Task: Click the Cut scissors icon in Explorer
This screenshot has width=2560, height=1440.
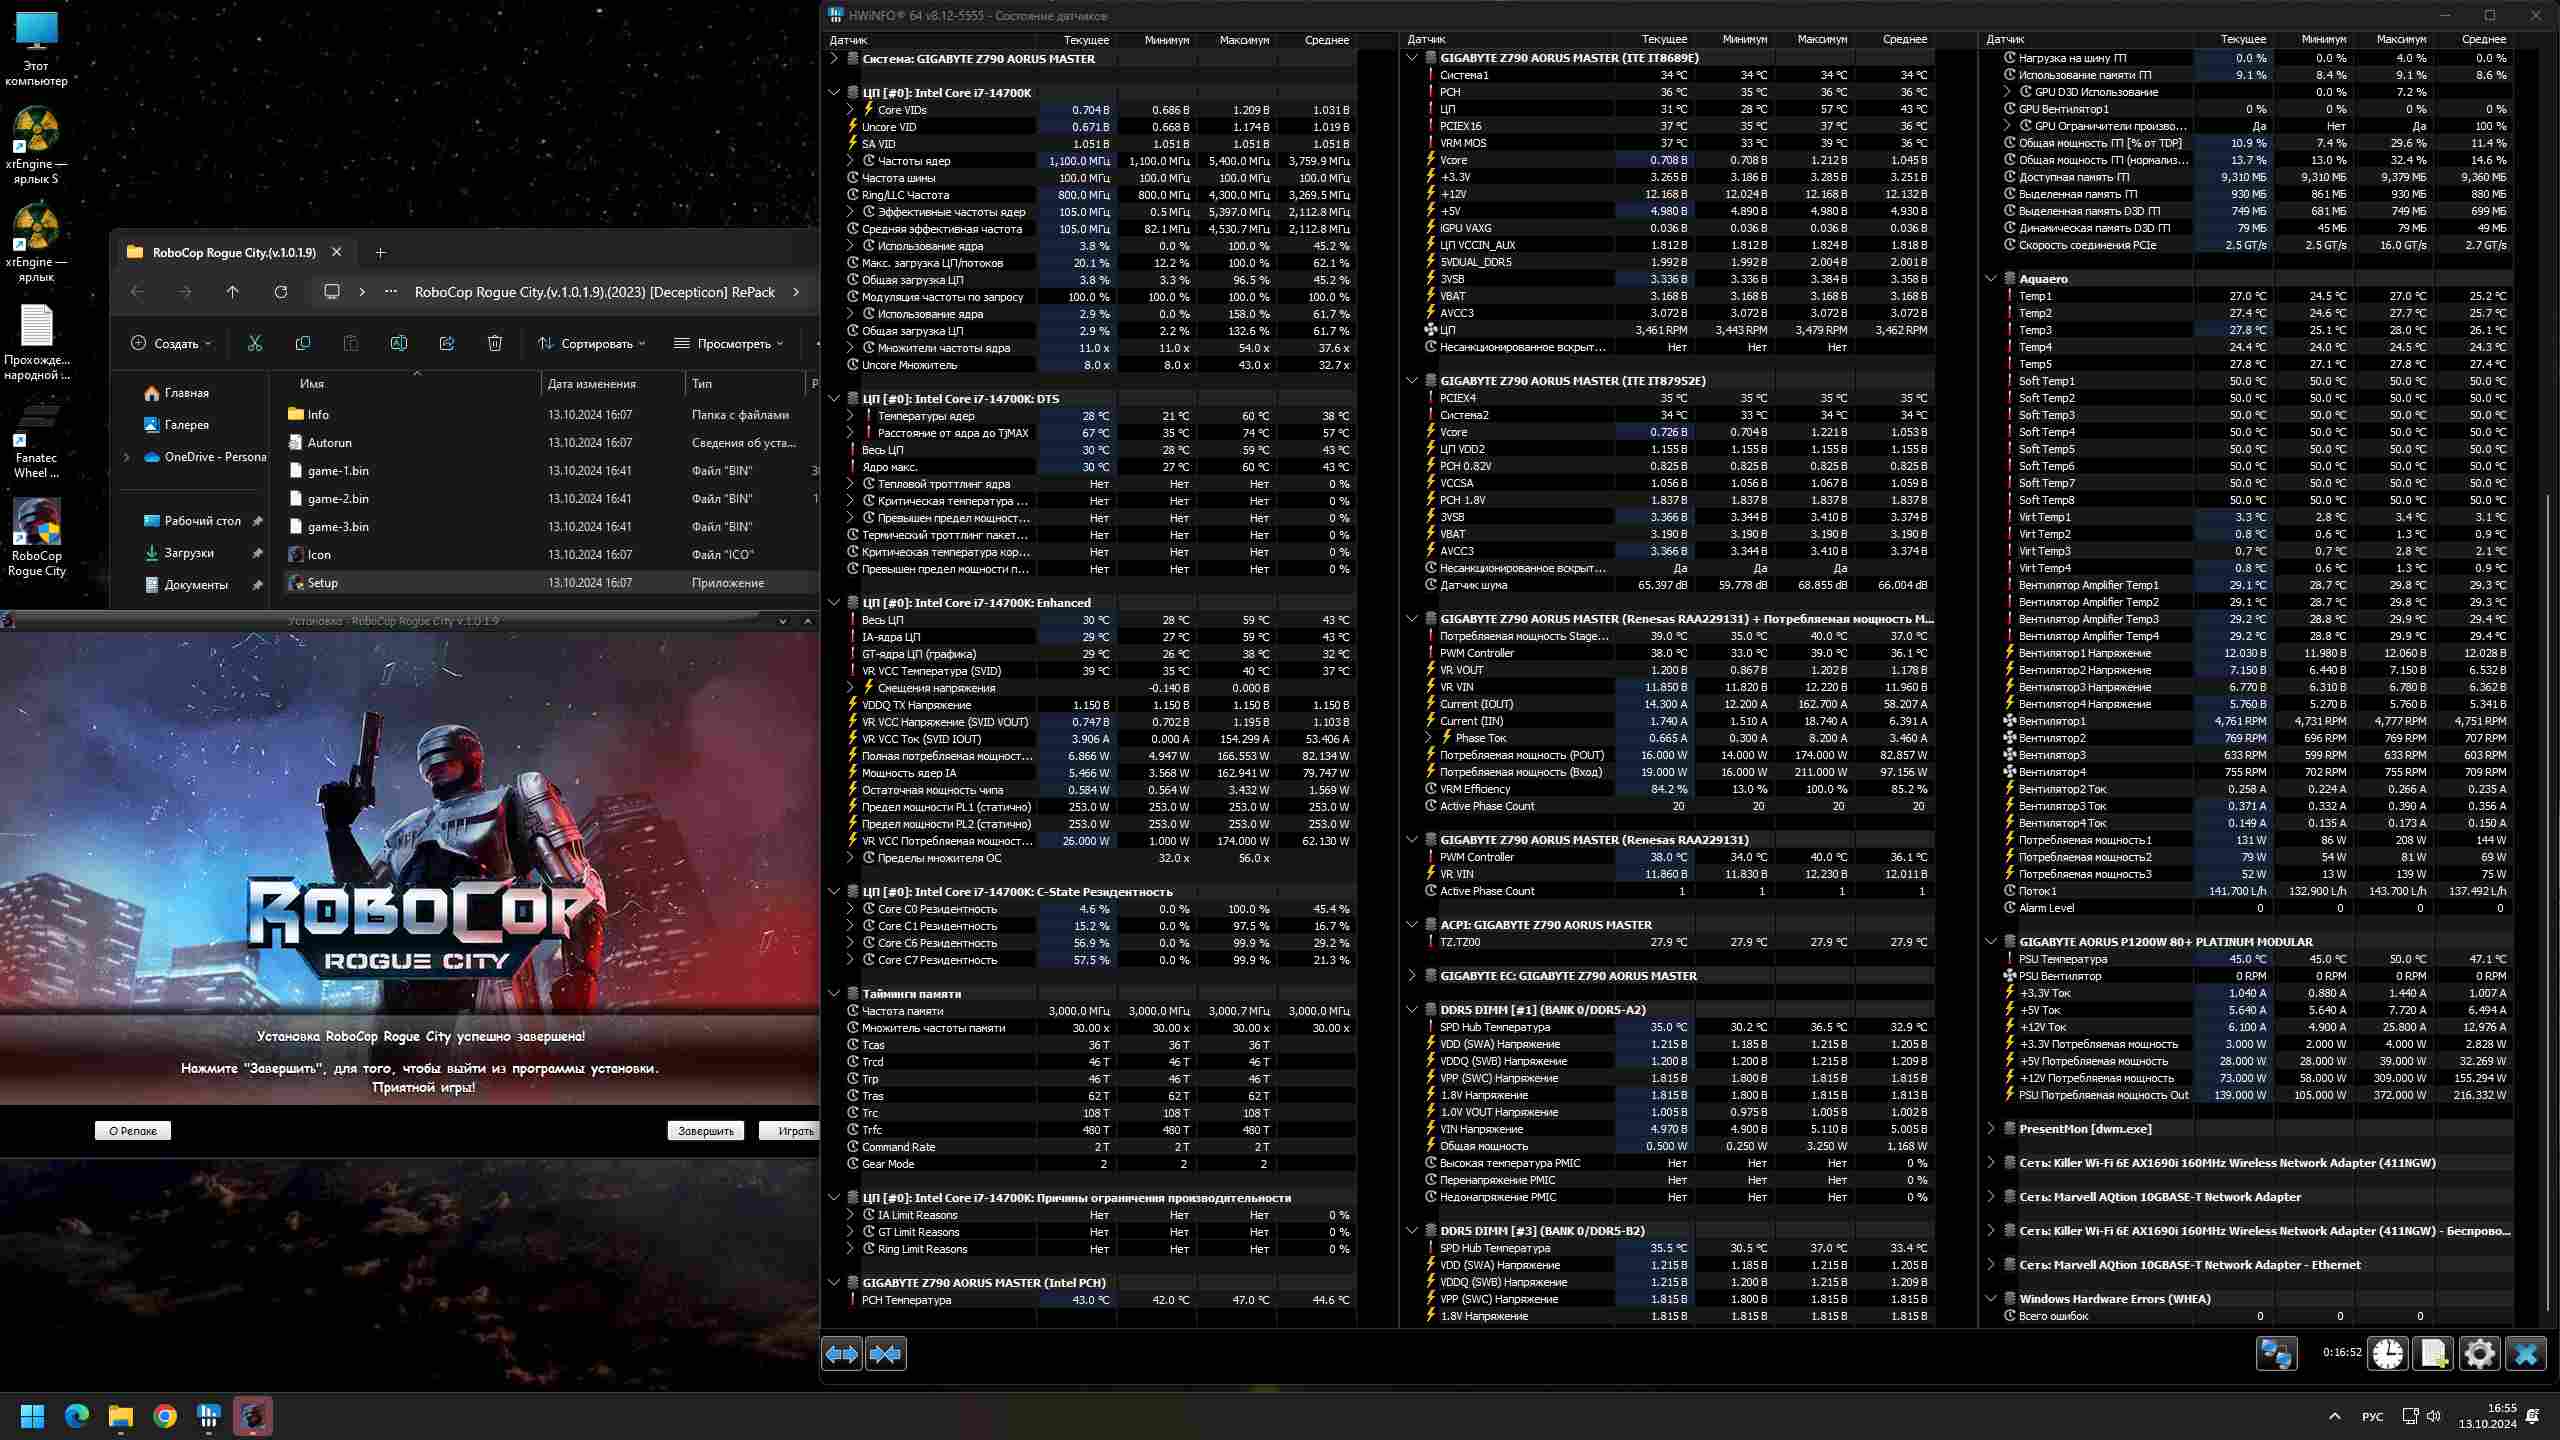Action: (255, 343)
